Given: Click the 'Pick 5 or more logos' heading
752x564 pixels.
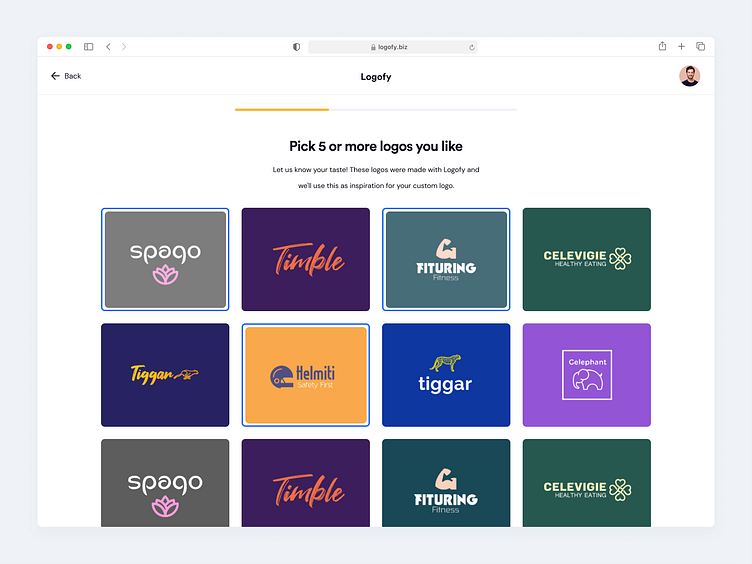Looking at the screenshot, I should coord(376,146).
